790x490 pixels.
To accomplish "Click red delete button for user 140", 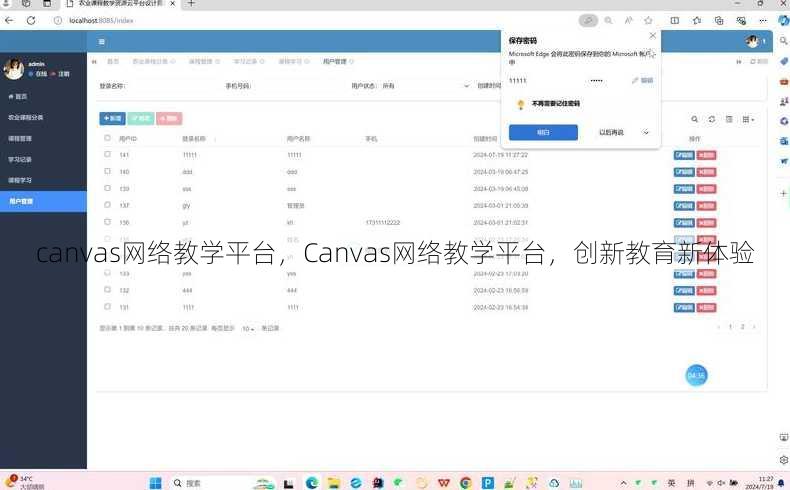I will coord(706,172).
